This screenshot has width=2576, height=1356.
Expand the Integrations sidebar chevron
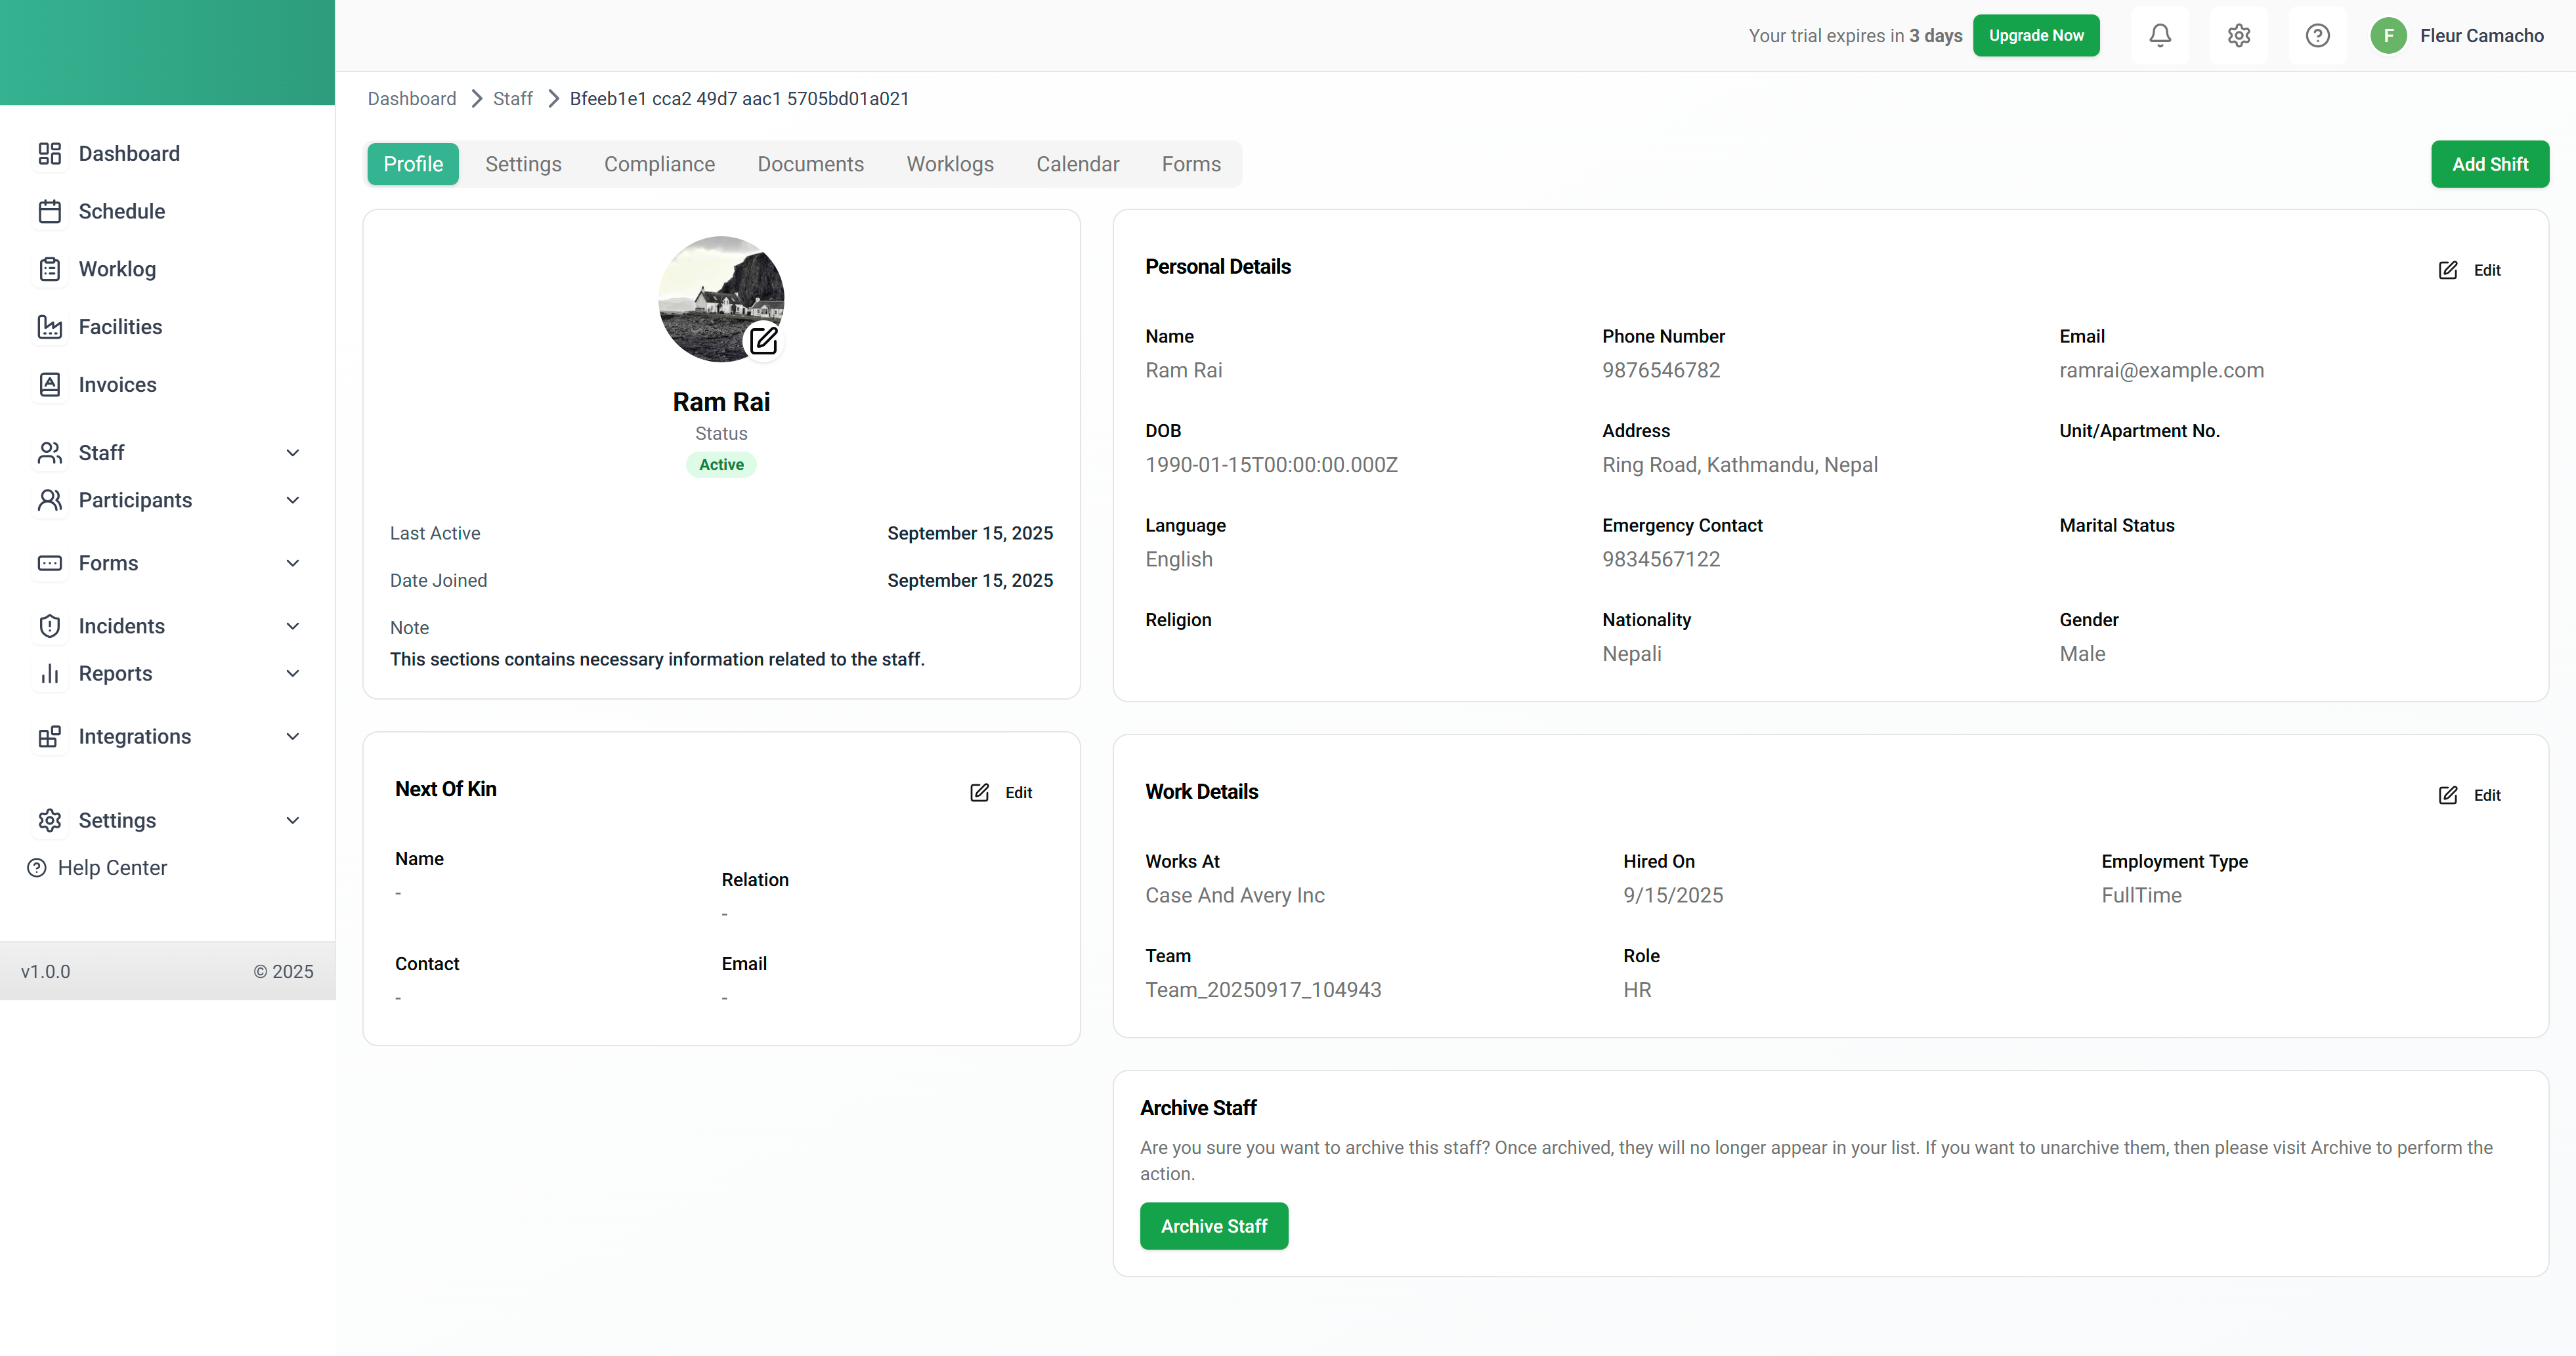[292, 737]
